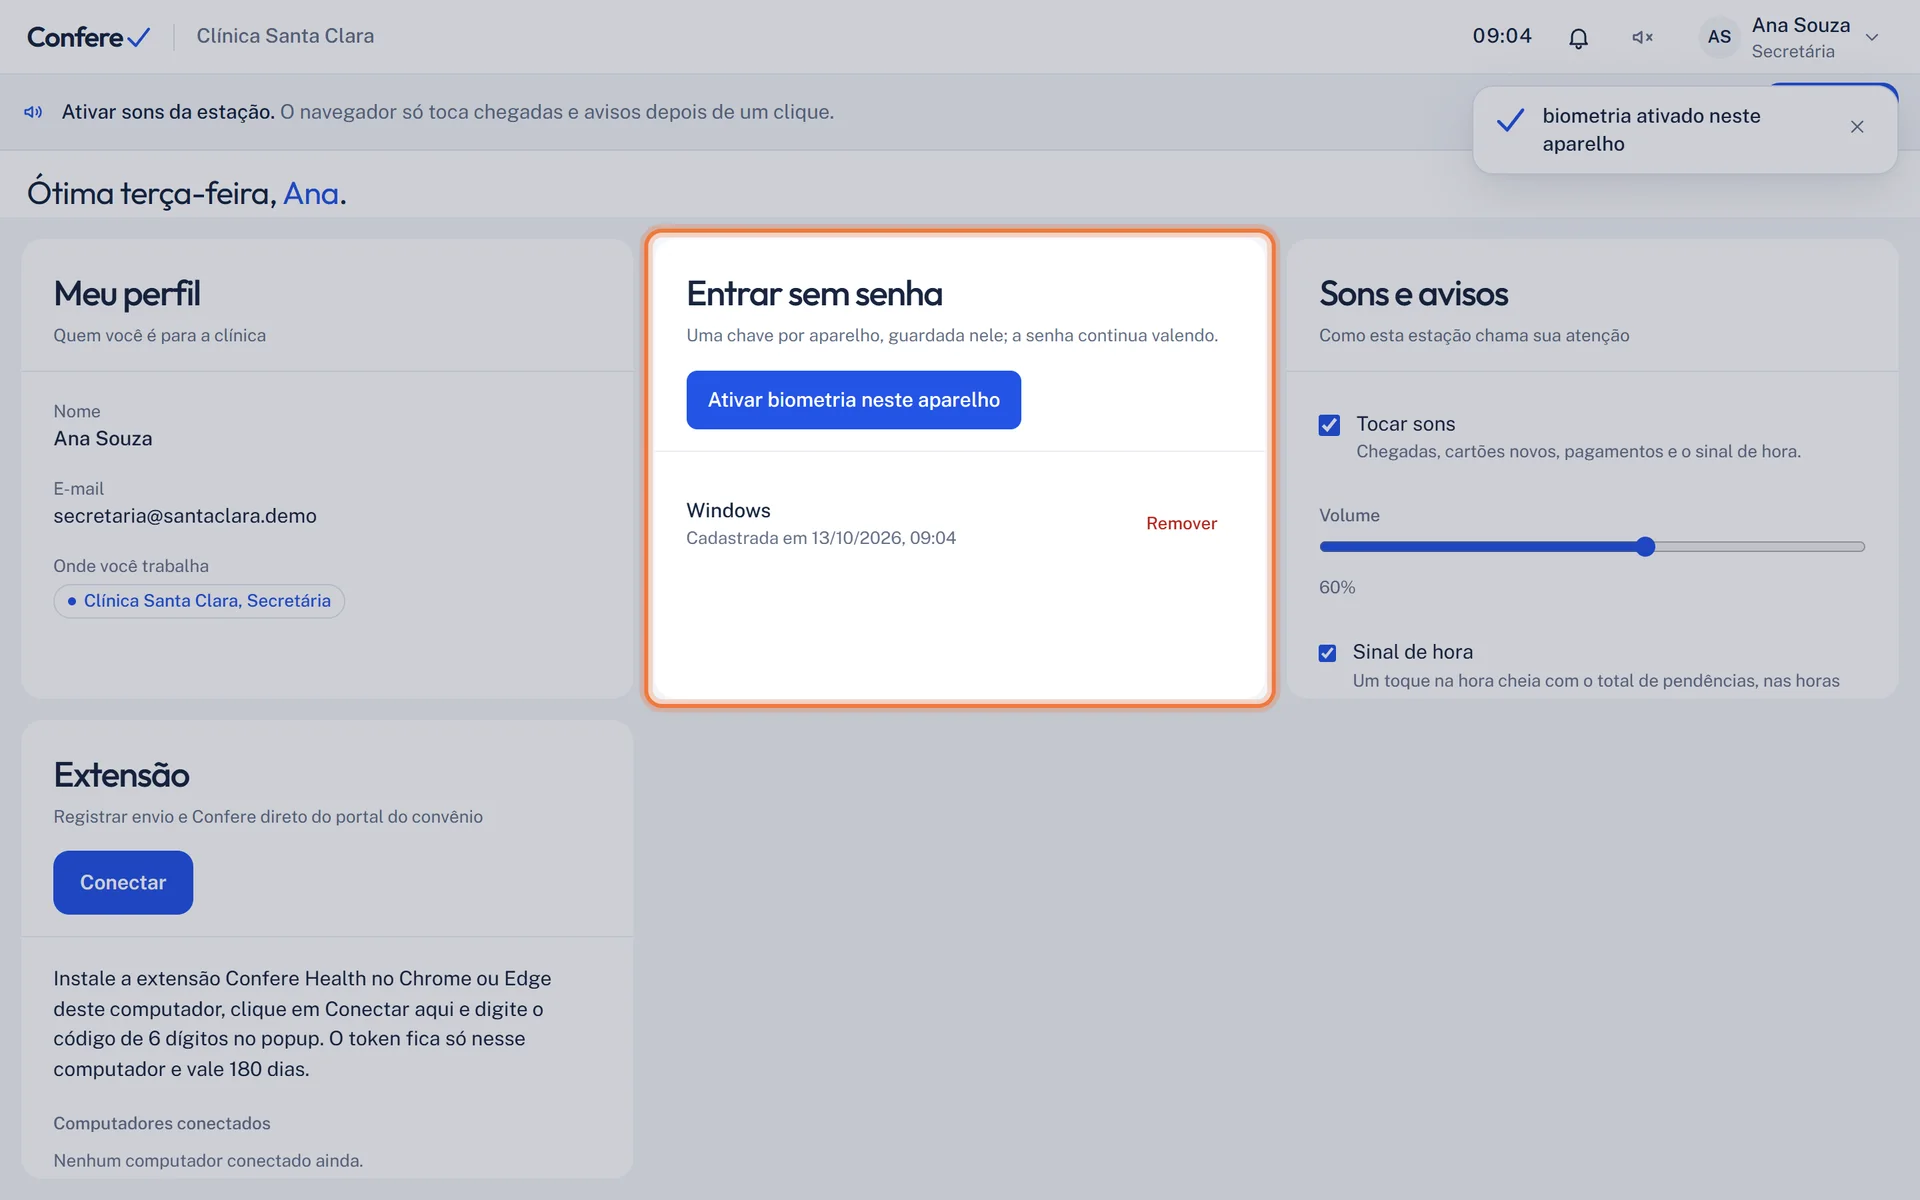
Task: Click the secretaria@santaclara.demo email
Action: click(x=185, y=516)
